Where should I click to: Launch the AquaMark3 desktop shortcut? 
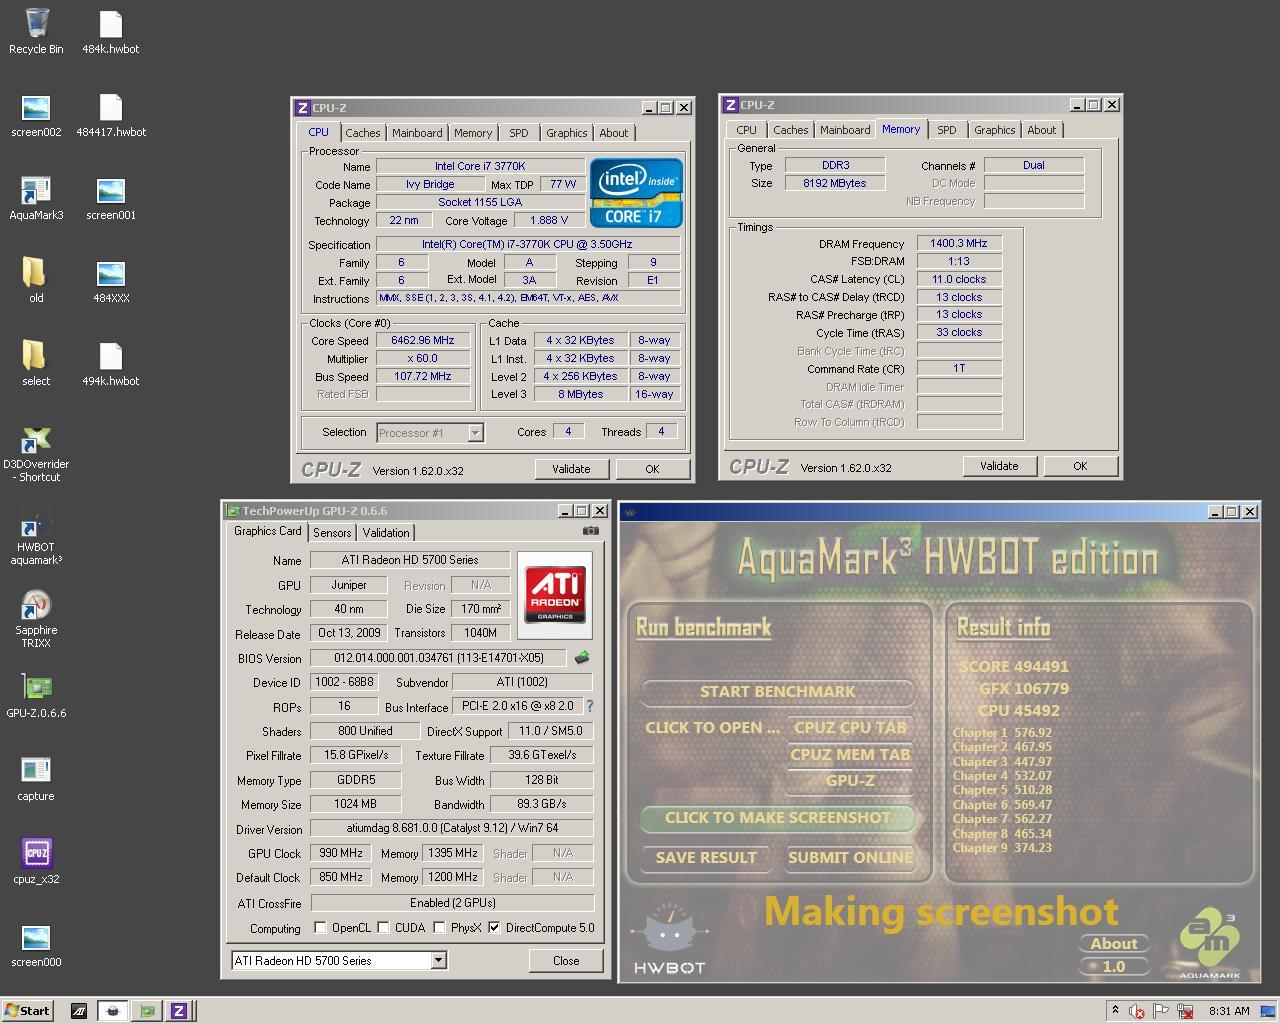point(36,198)
